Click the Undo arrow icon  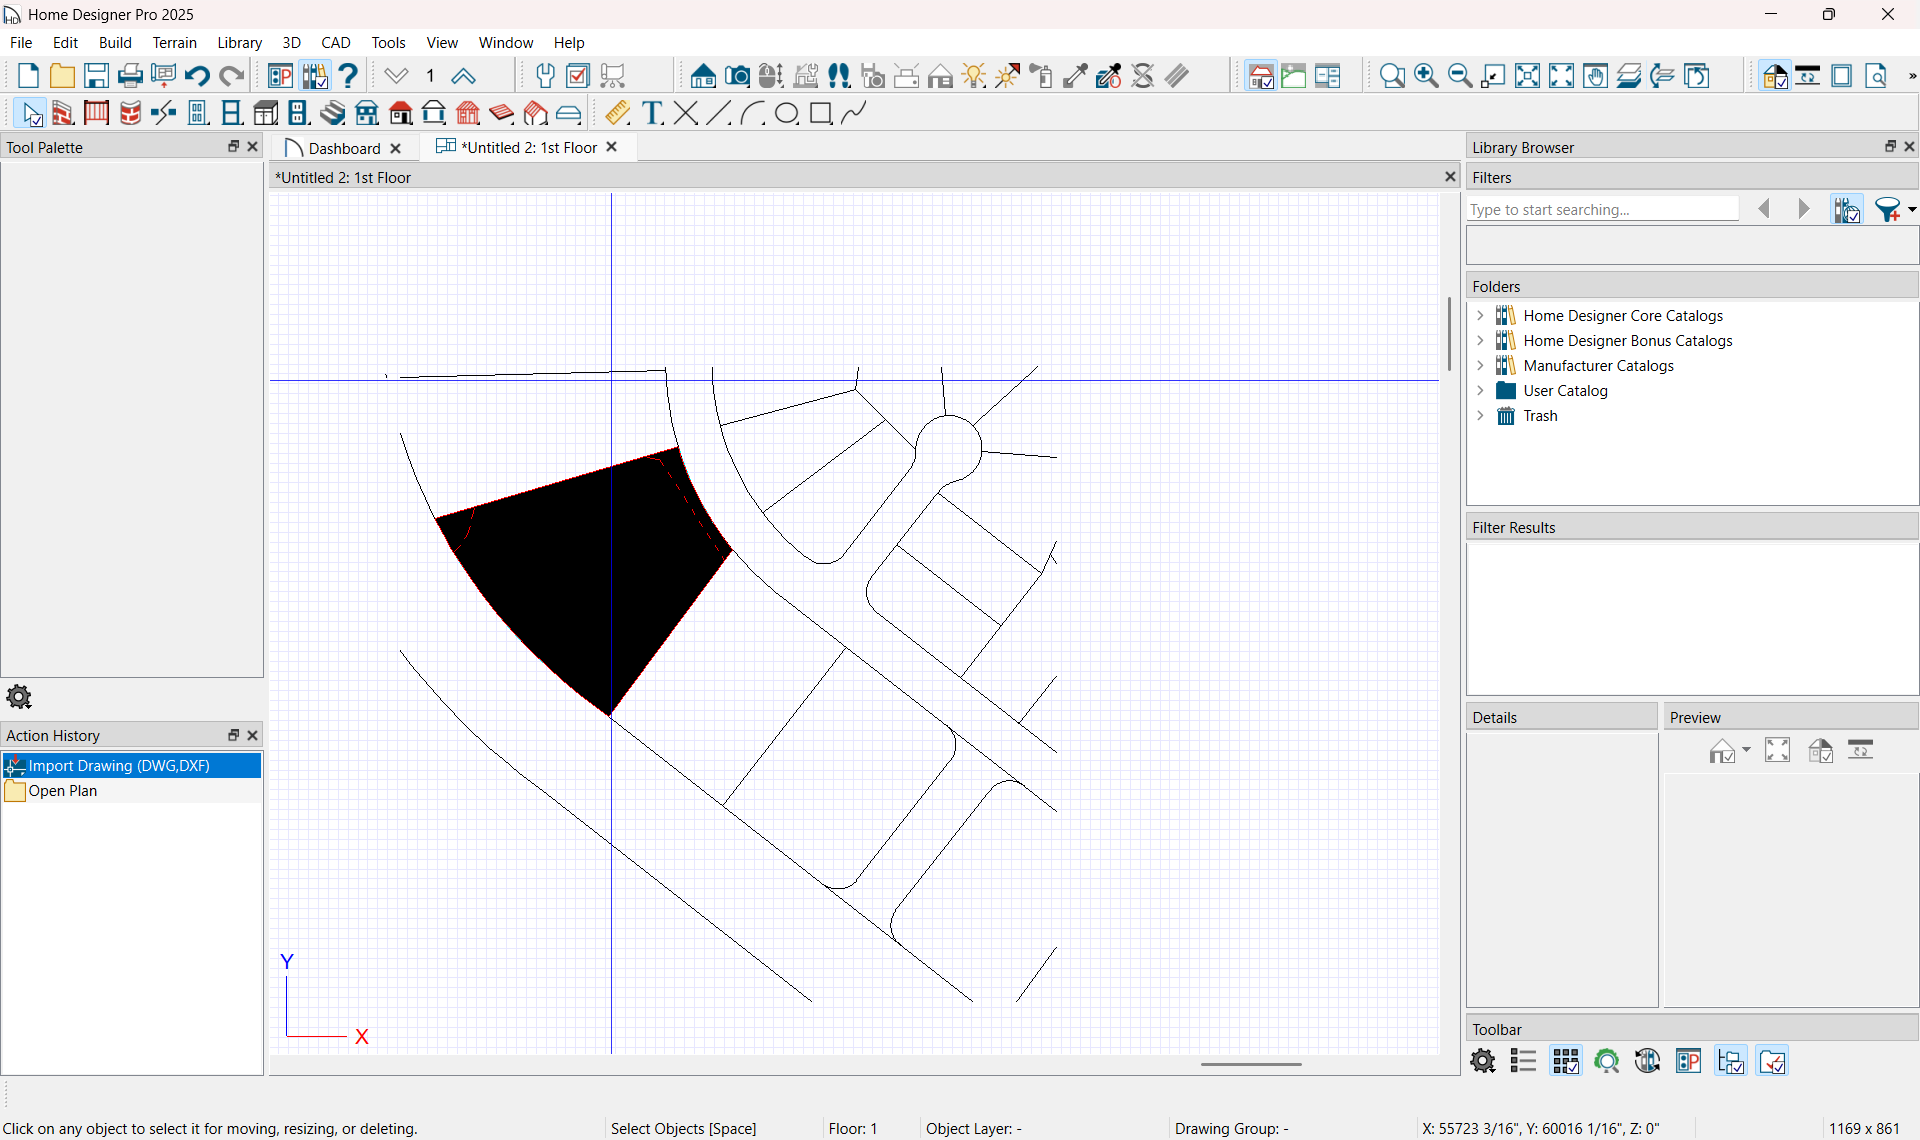pyautogui.click(x=197, y=76)
